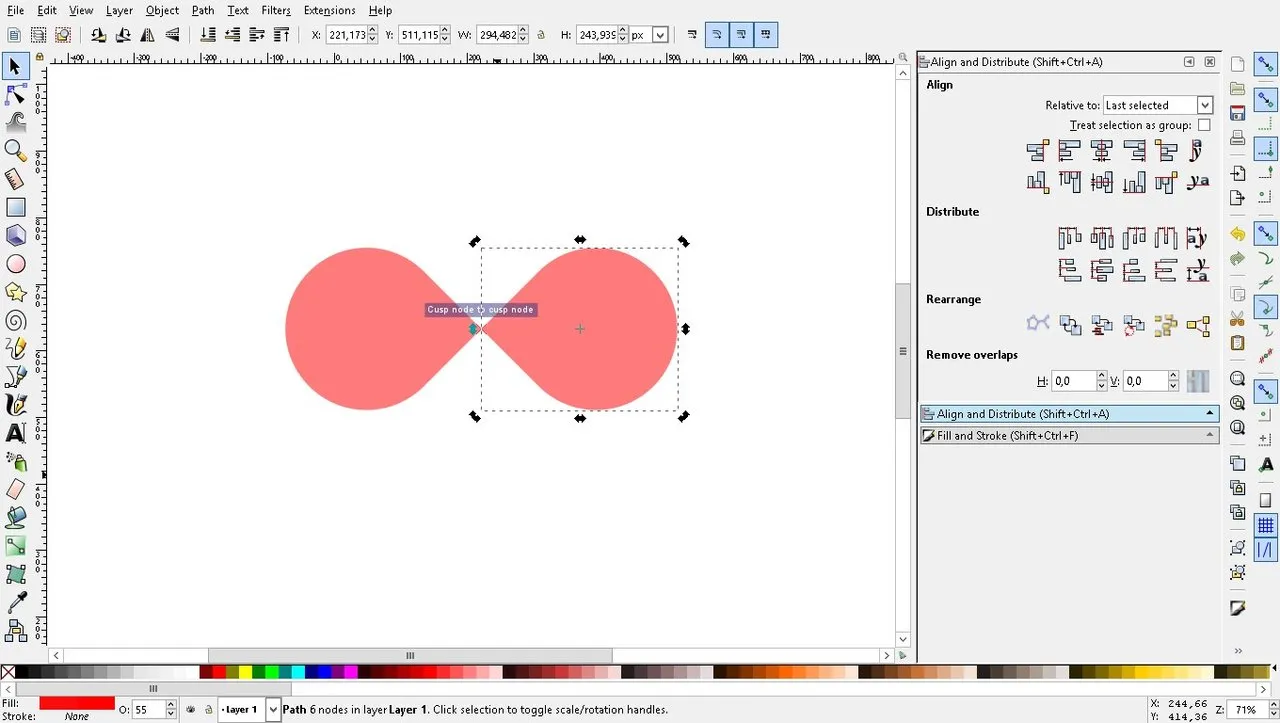This screenshot has width=1280, height=723.
Task: Expand the Fill and Stroke panel
Action: (1069, 436)
